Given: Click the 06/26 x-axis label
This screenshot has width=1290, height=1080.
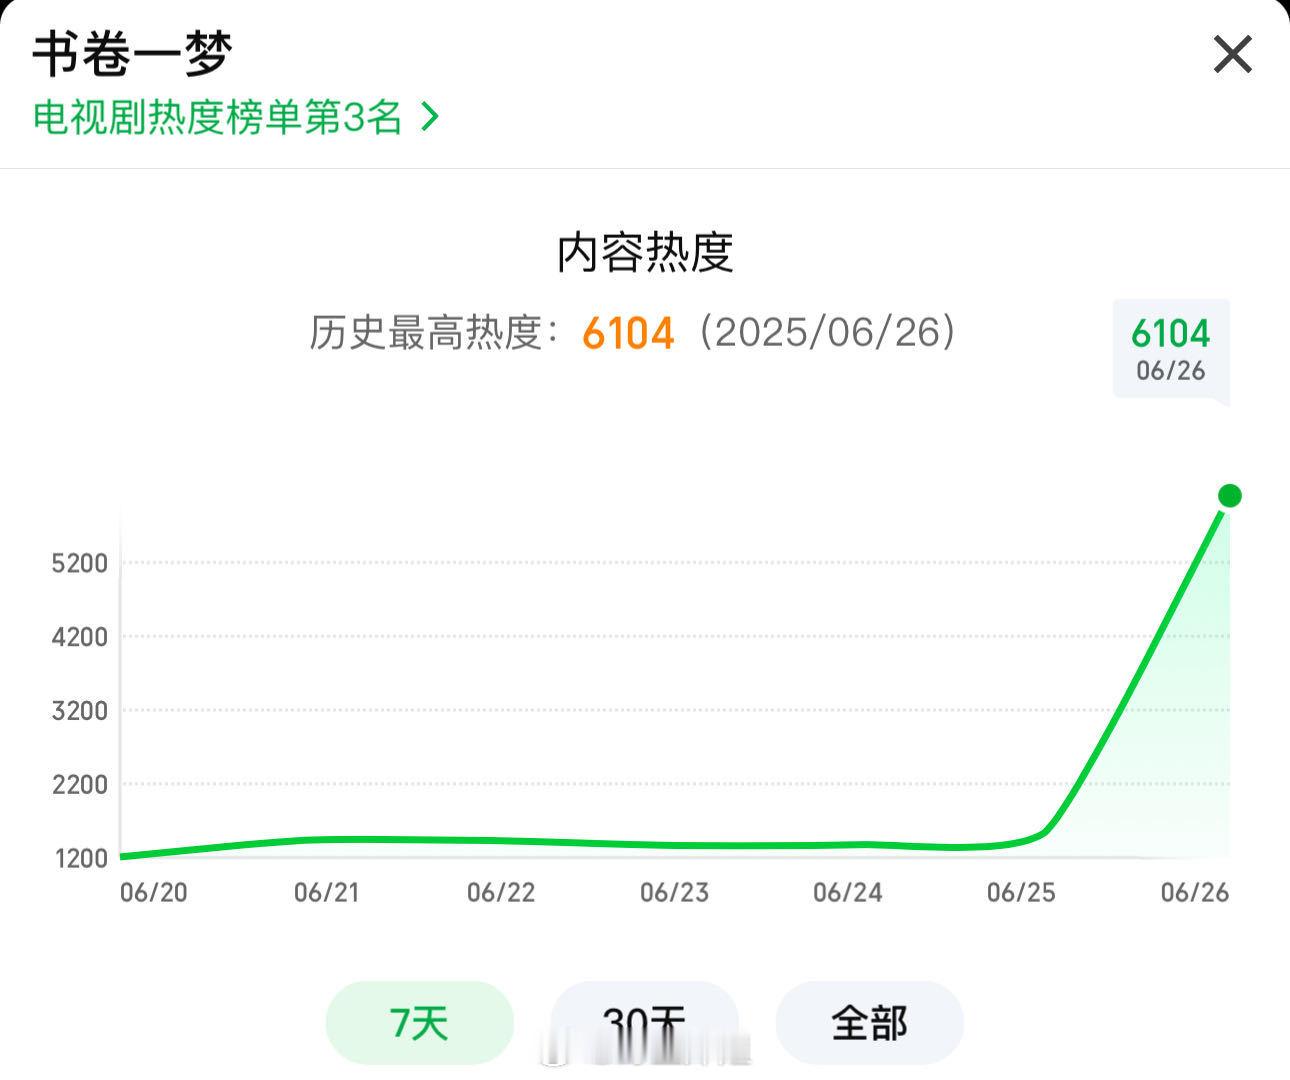Looking at the screenshot, I should click(x=1195, y=892).
